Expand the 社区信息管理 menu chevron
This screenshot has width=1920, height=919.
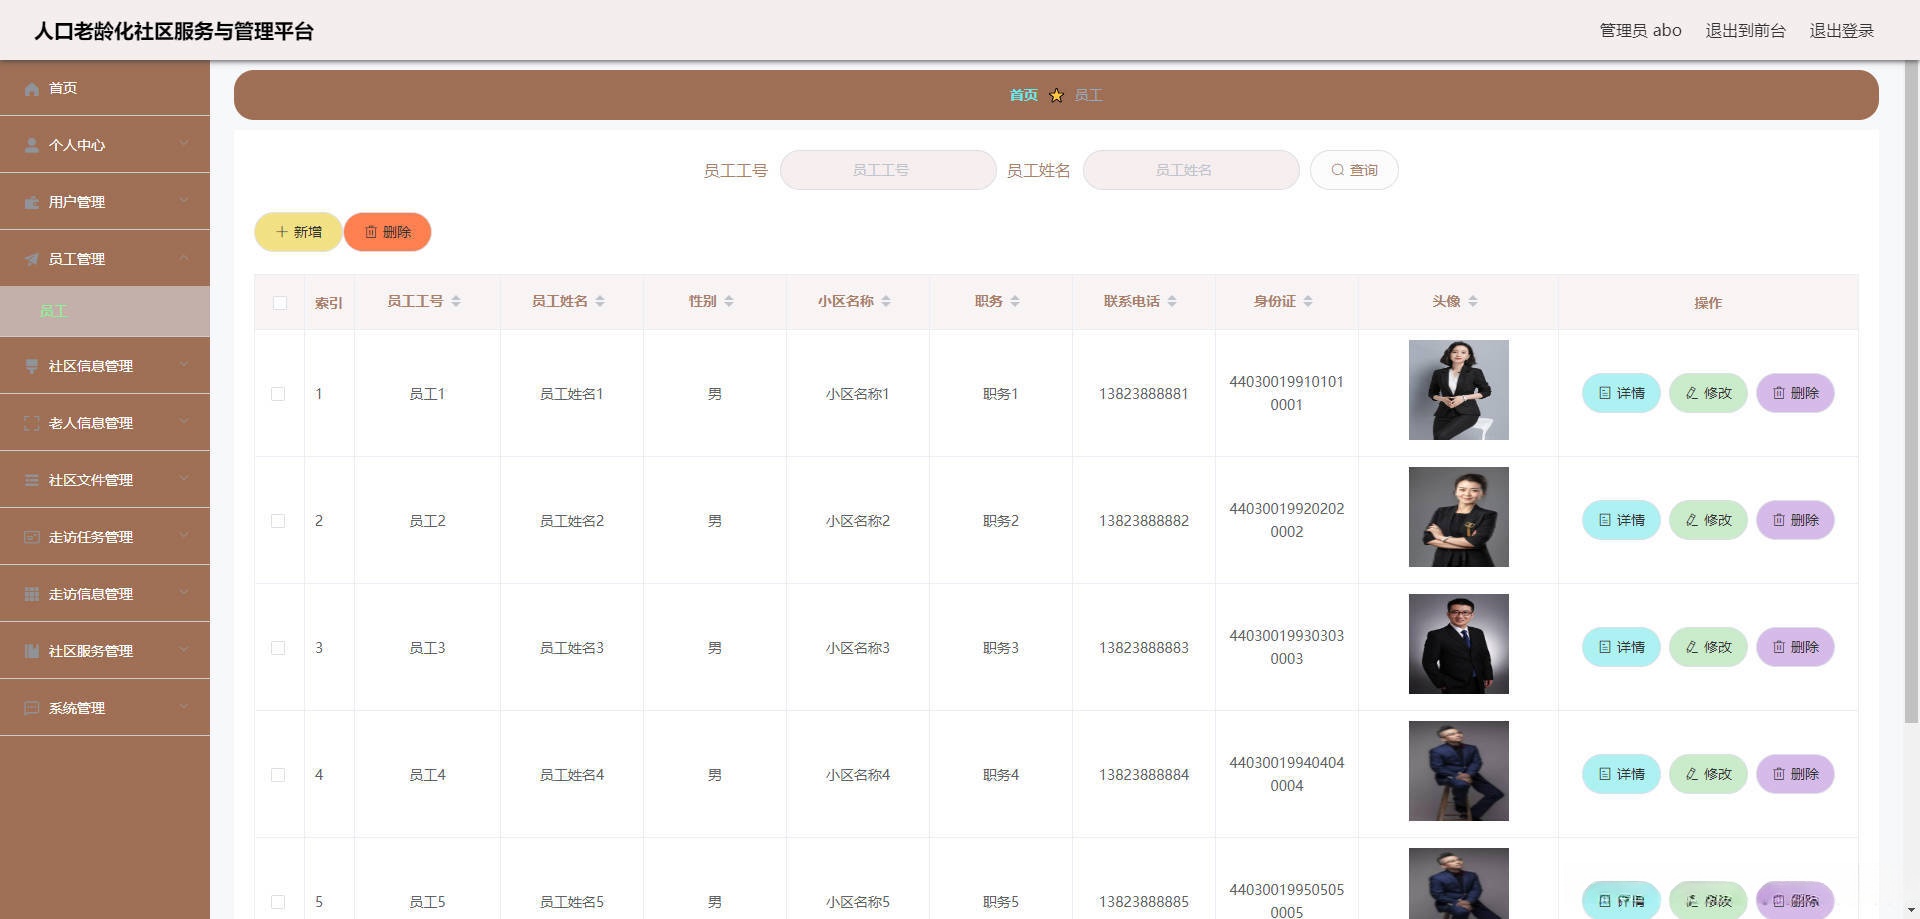[x=184, y=365]
